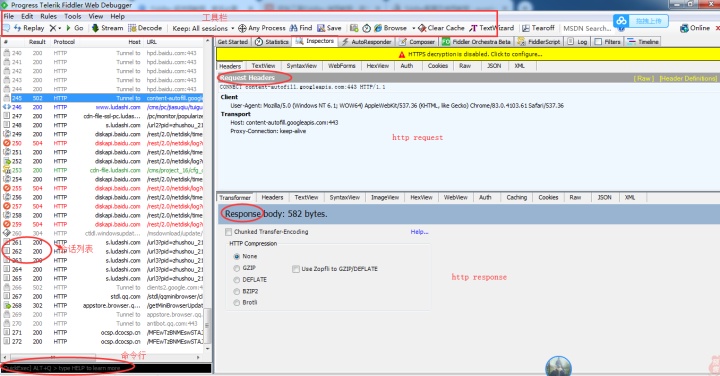Expand the Remove X dropdown arrow
This screenshot has width=720, height=376.
[x=60, y=28]
